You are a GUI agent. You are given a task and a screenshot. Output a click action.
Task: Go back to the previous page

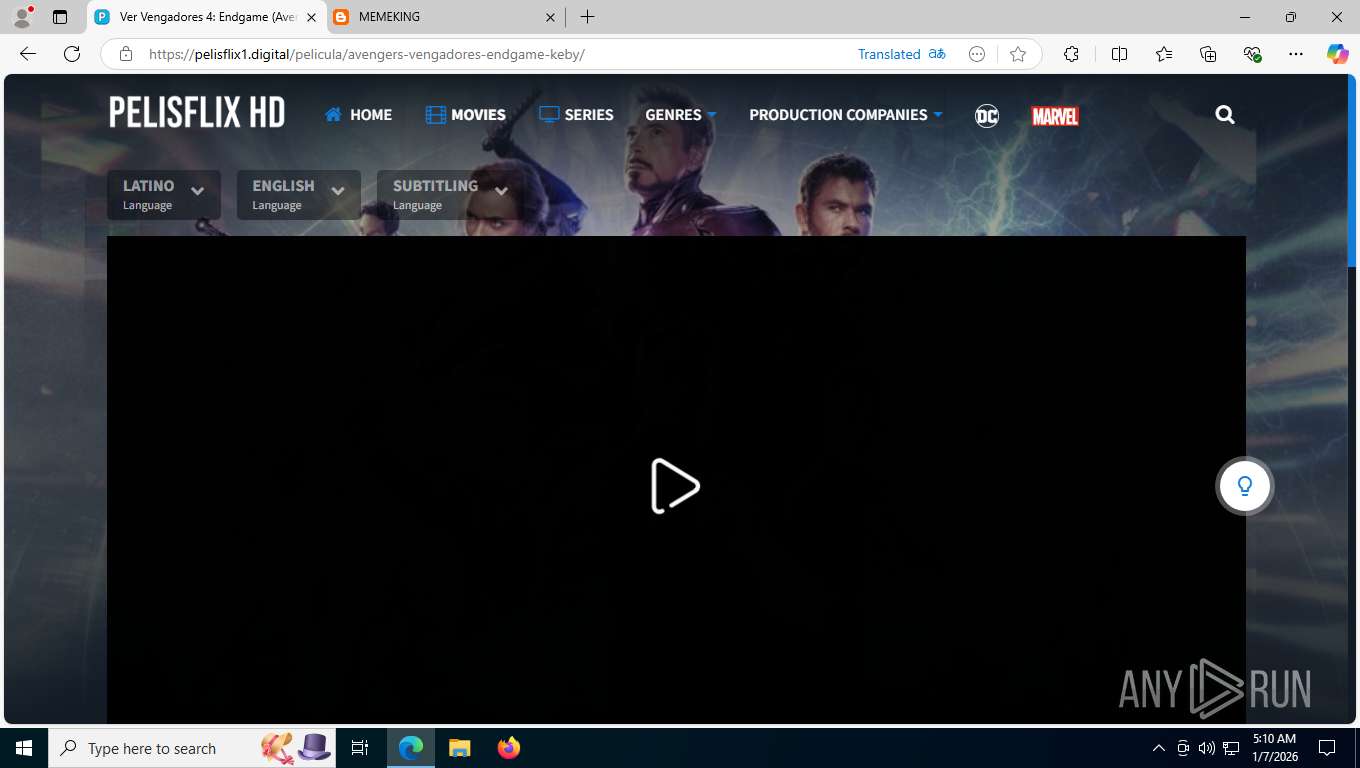point(28,54)
